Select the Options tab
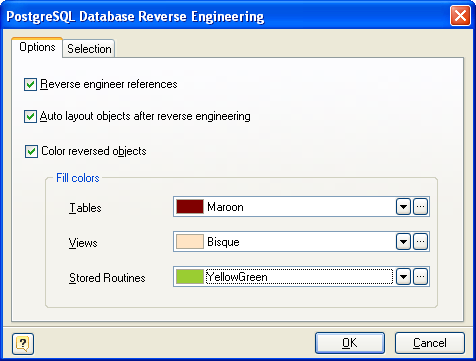The image size is (476, 361). [37, 47]
